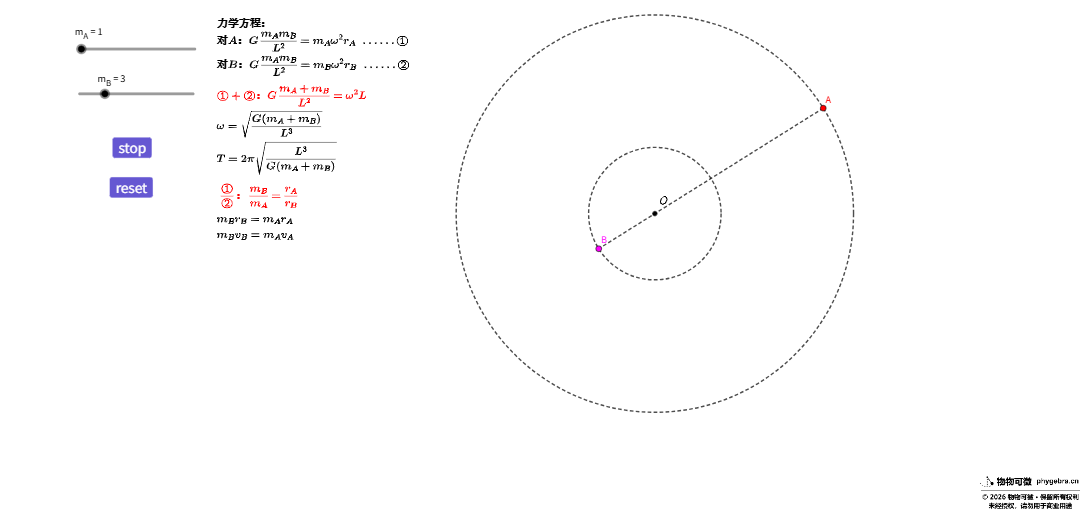This screenshot has height=512, width=1084.
Task: Click the 物物可微 logo
Action: pos(1005,481)
